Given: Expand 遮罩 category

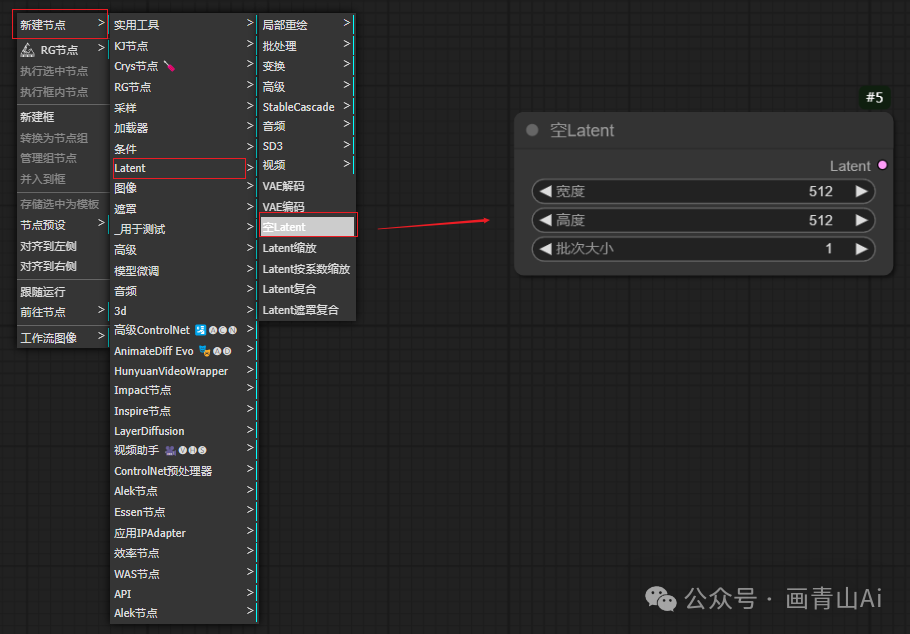Looking at the screenshot, I should tap(183, 208).
